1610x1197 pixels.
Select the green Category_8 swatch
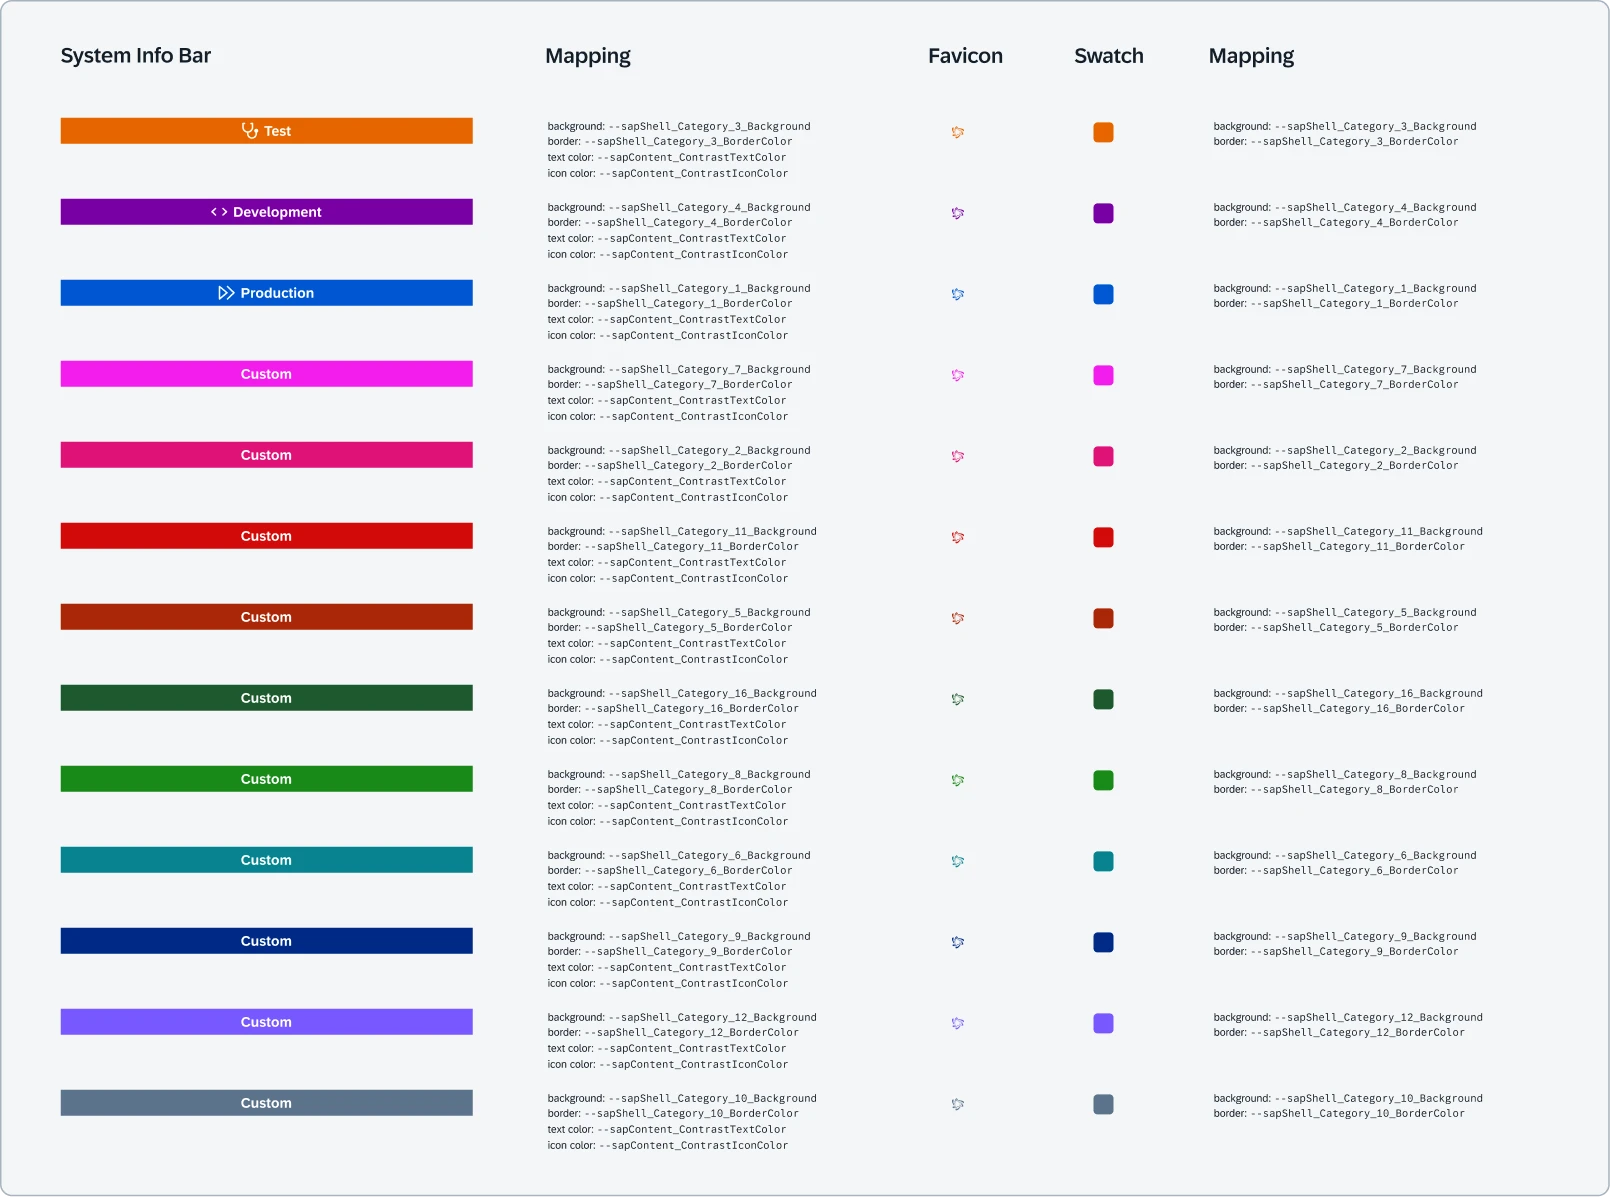pyautogui.click(x=1104, y=780)
